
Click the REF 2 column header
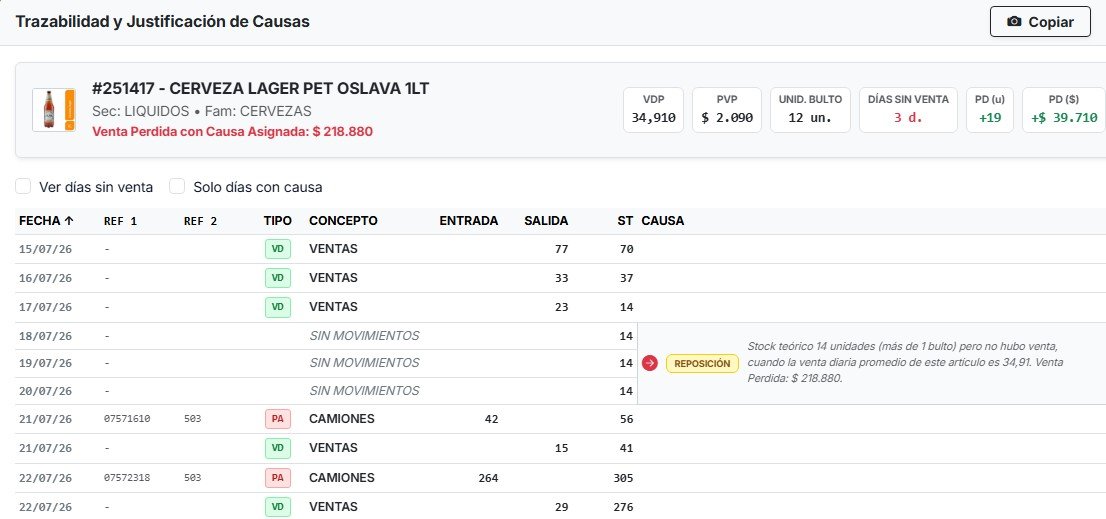coord(200,221)
